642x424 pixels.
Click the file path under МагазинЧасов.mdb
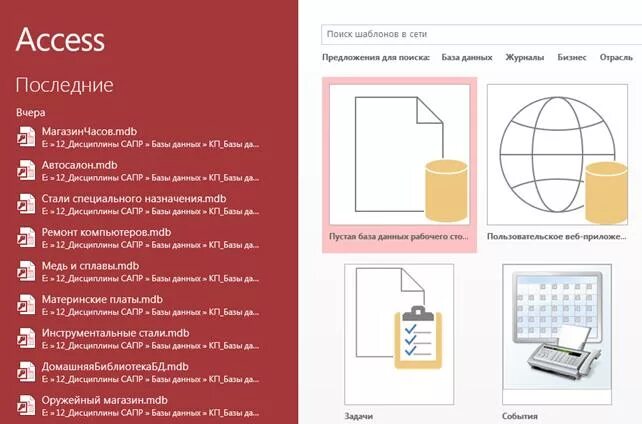150,144
